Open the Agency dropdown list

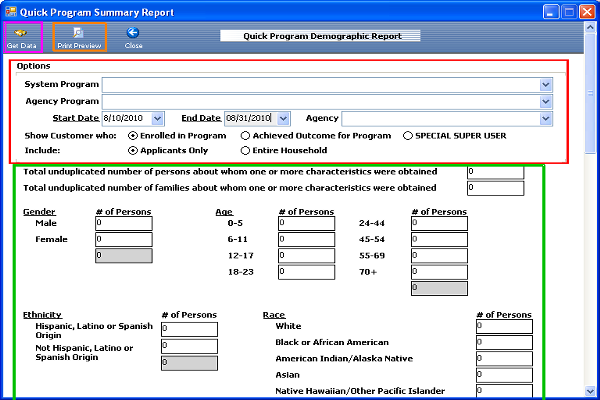click(x=546, y=118)
